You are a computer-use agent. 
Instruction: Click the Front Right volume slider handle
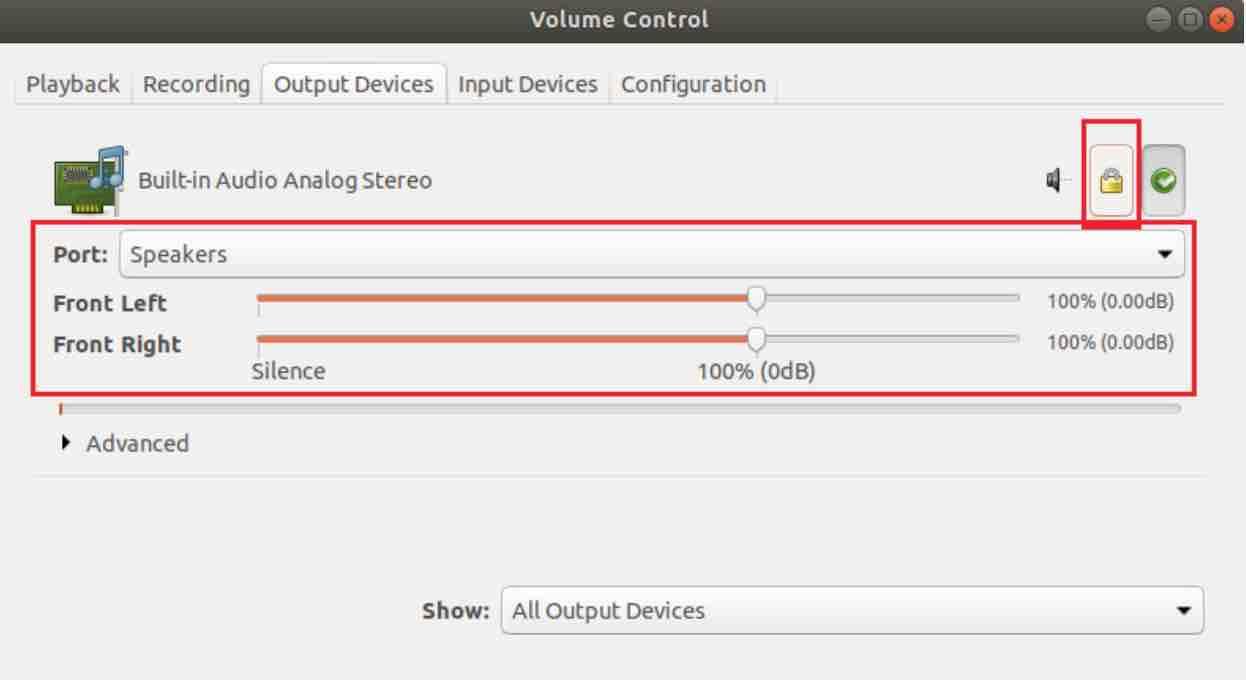[757, 339]
